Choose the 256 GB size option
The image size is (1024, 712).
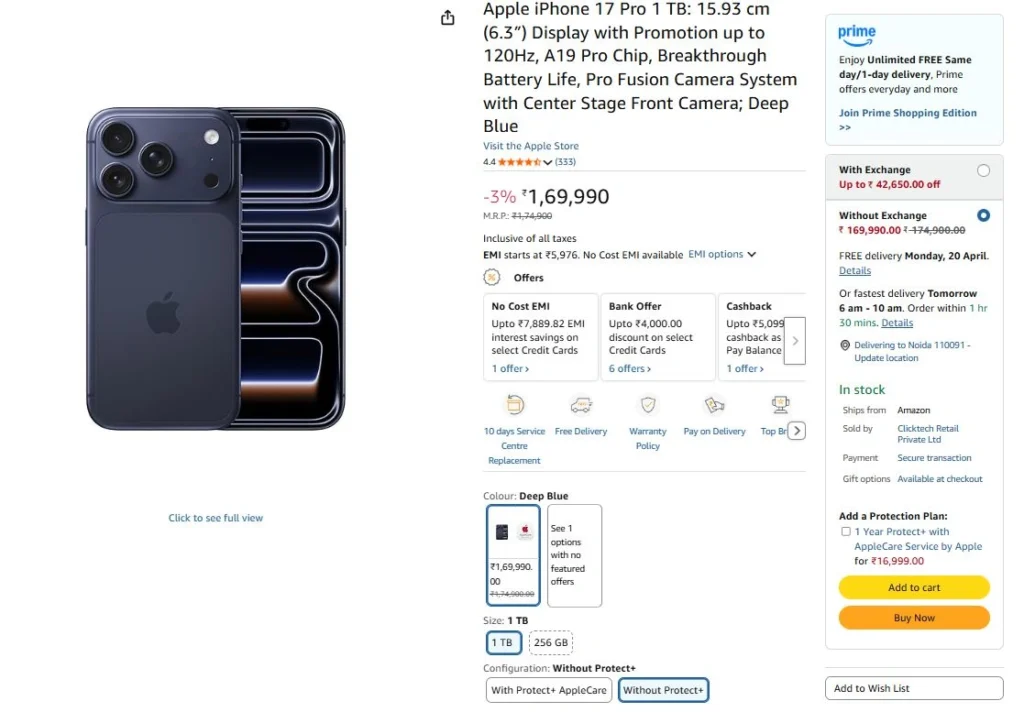[x=551, y=643]
